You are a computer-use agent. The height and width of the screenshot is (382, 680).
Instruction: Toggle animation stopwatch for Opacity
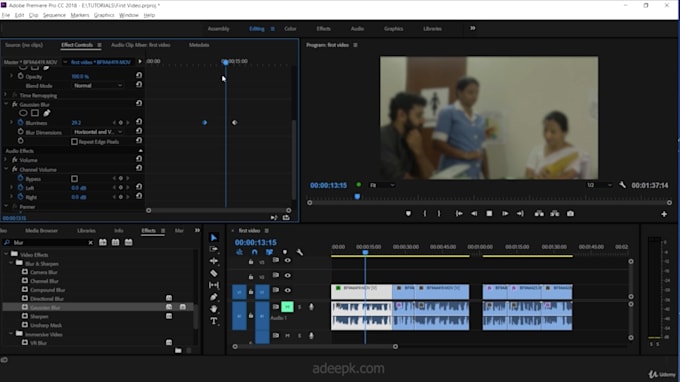pos(20,76)
